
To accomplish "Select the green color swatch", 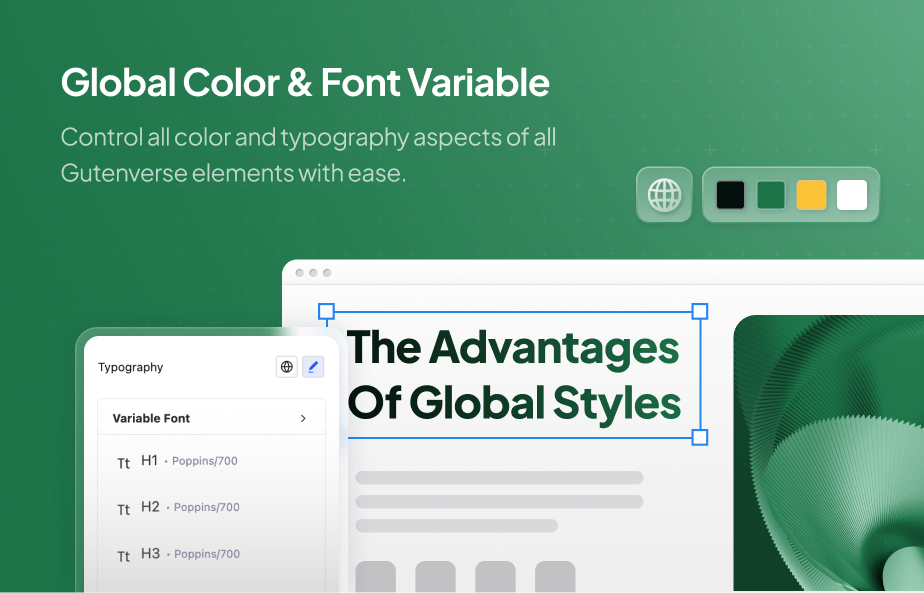I will (x=771, y=195).
